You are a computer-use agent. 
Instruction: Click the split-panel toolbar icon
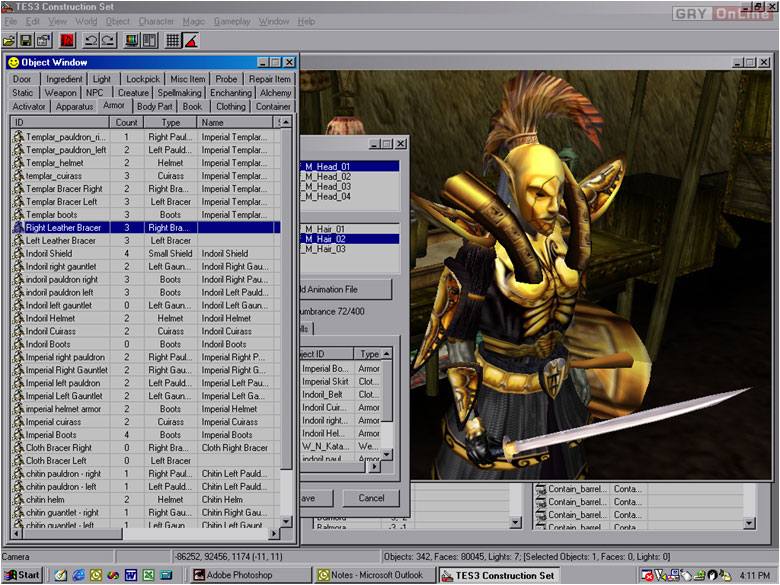[150, 41]
